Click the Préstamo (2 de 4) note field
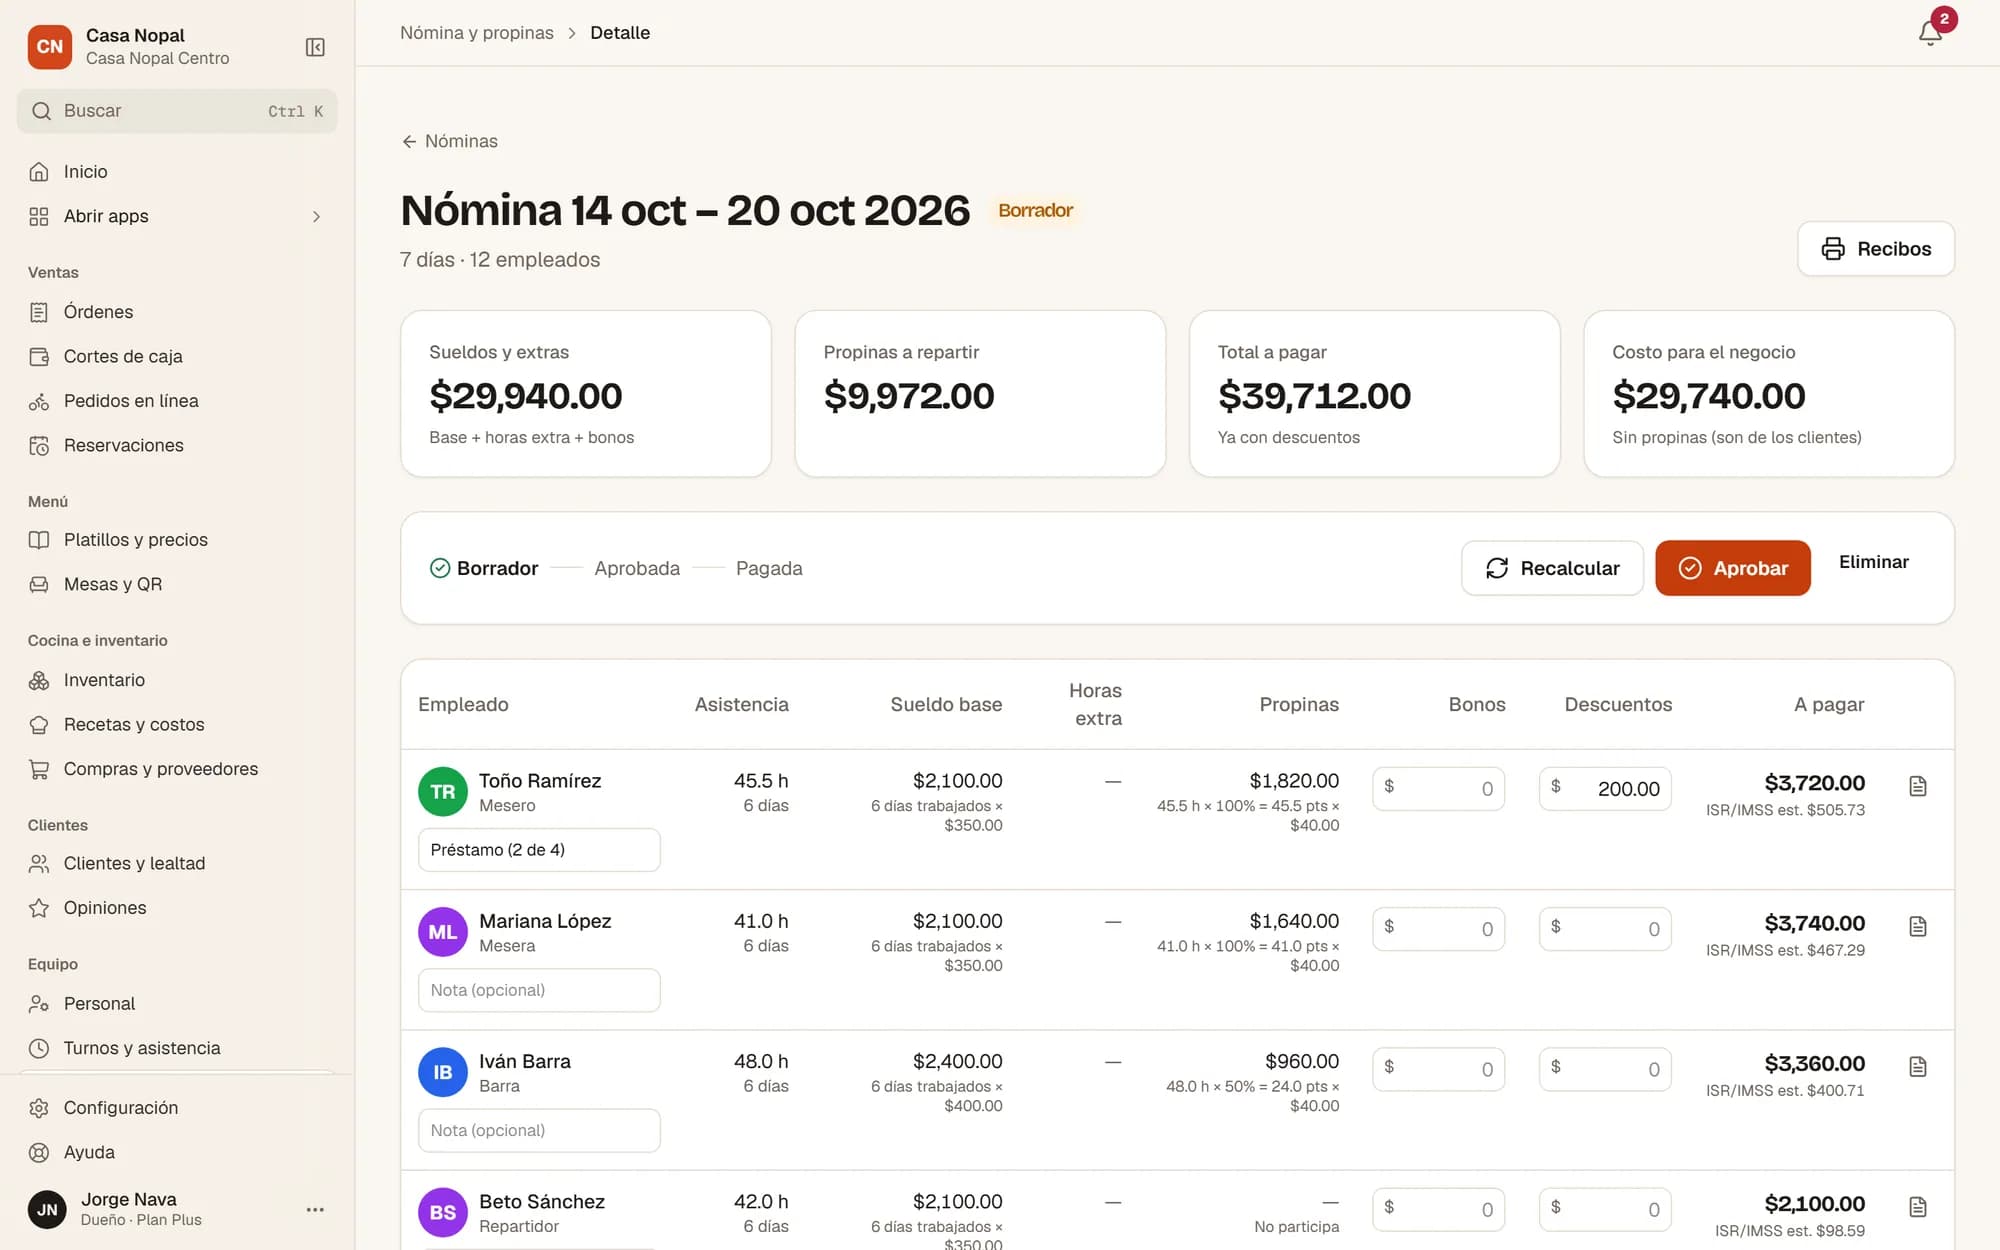 coord(539,850)
